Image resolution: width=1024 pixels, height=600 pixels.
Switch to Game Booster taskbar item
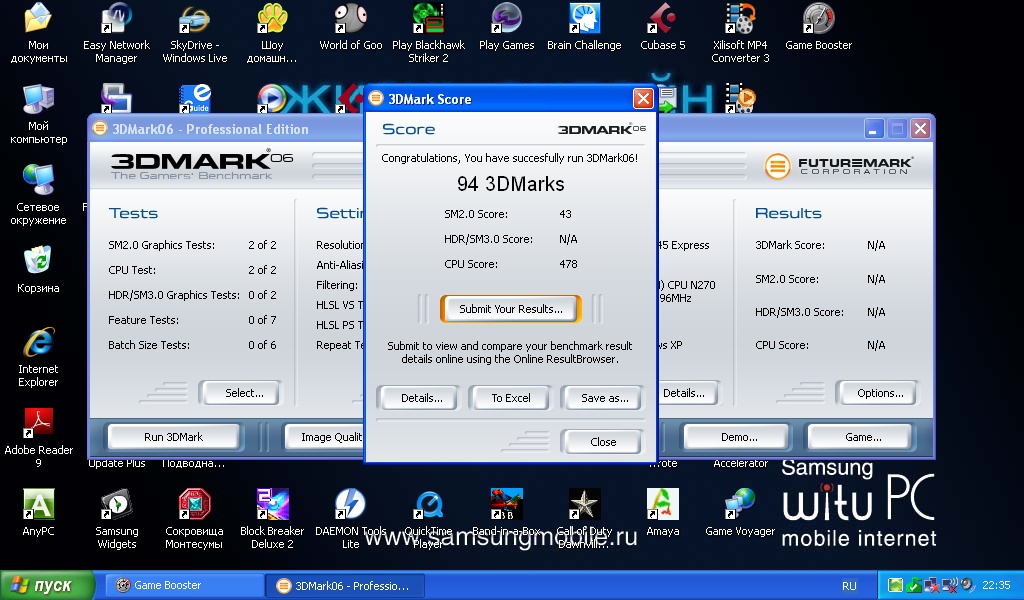click(x=184, y=585)
